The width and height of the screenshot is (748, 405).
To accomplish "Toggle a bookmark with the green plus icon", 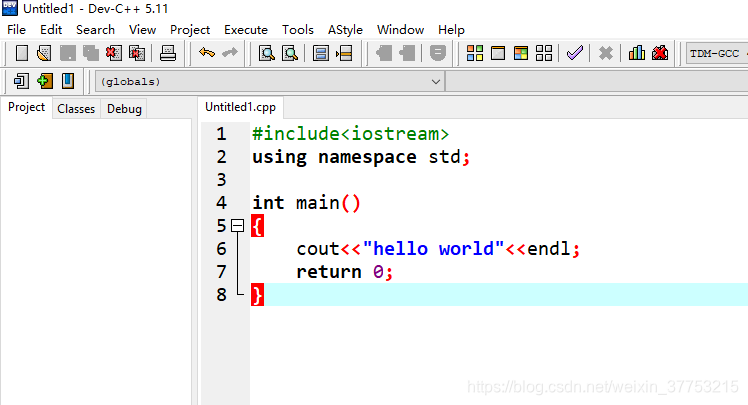I will pyautogui.click(x=44, y=81).
